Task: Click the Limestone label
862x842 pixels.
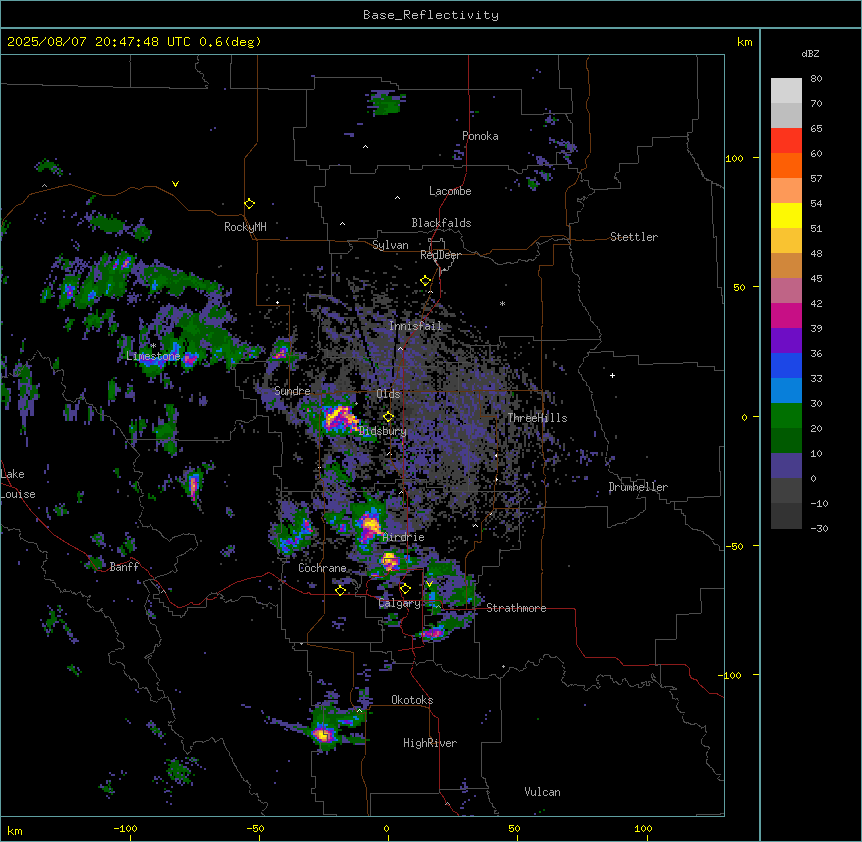Action: point(153,356)
